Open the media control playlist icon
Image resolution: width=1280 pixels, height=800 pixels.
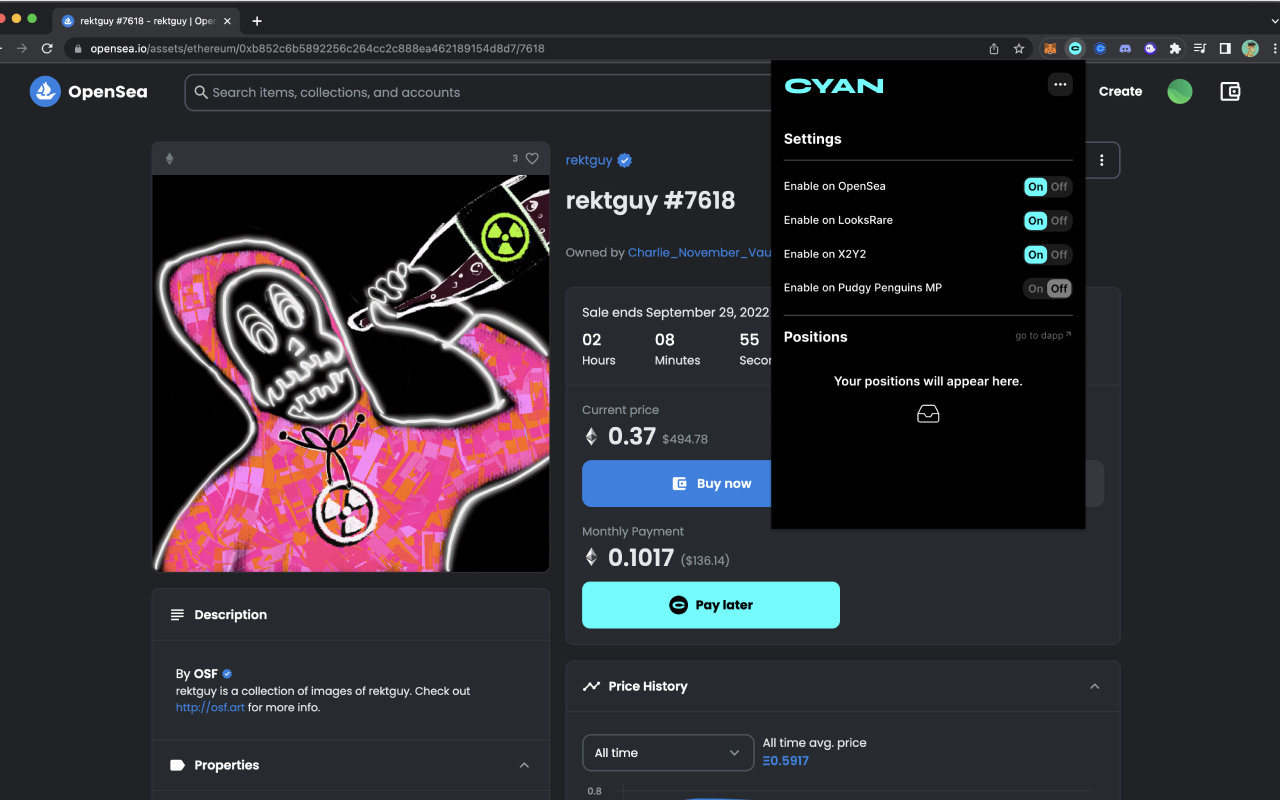(1200, 48)
